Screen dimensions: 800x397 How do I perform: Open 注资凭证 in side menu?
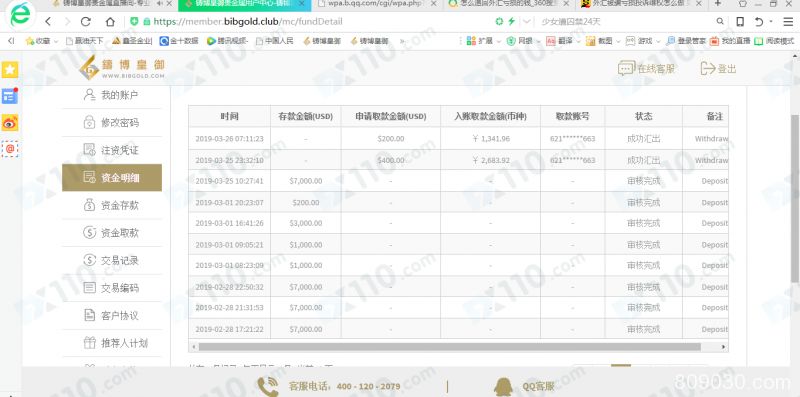112,150
